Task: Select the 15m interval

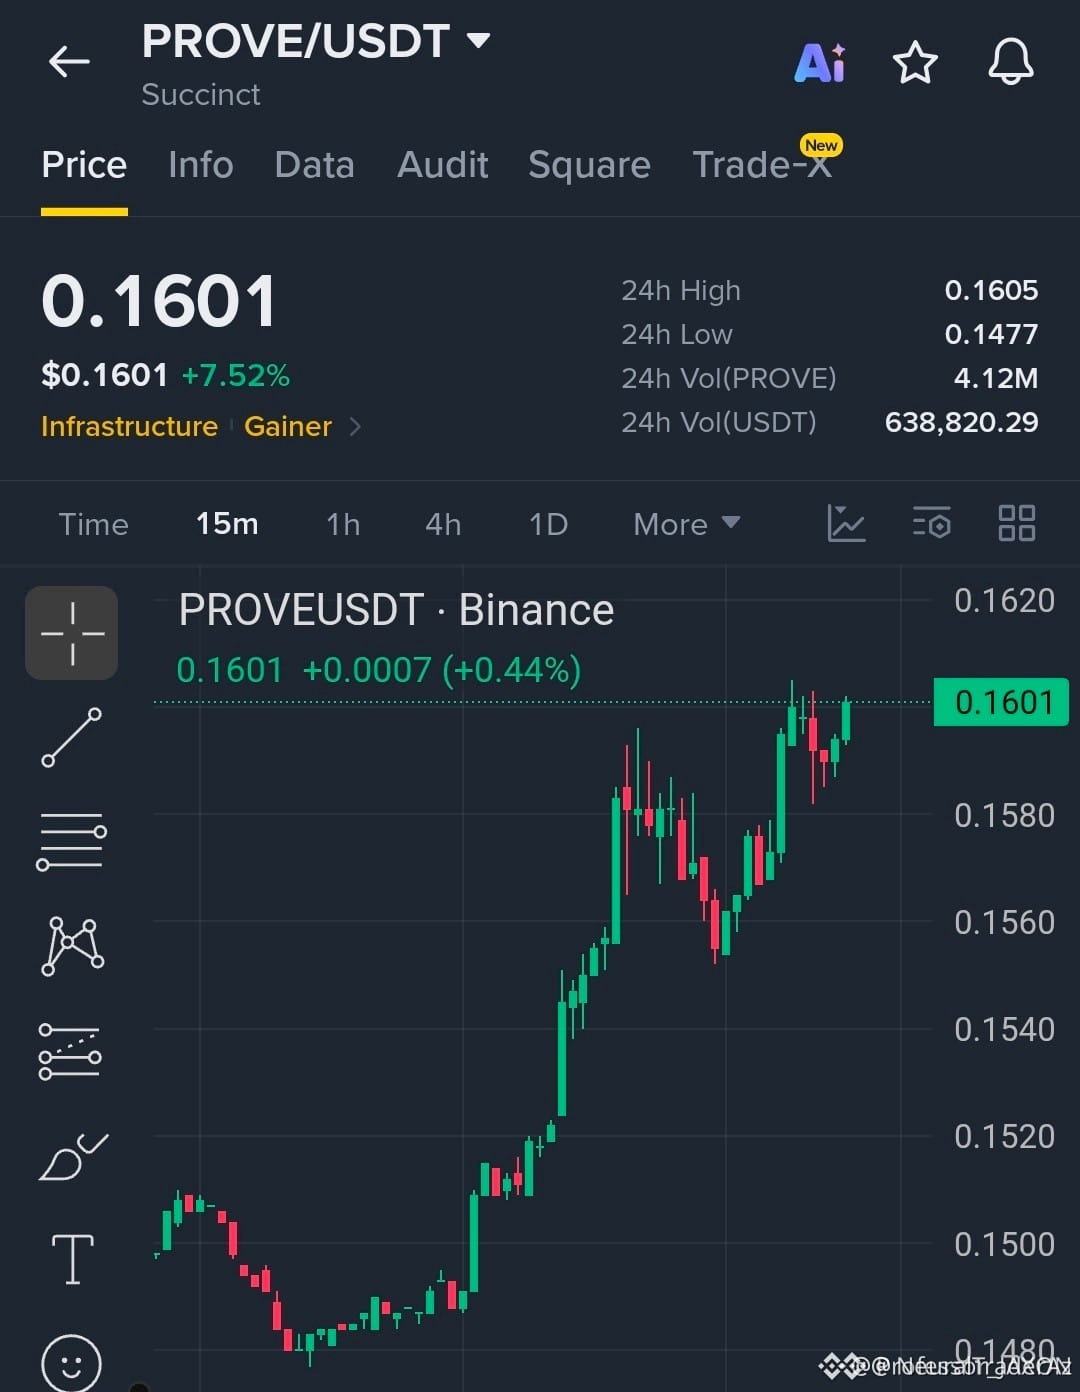Action: point(227,524)
